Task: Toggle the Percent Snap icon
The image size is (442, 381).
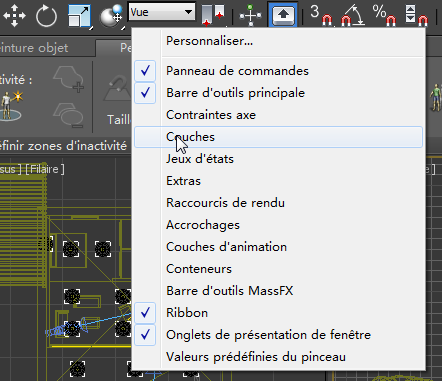Action: point(384,15)
